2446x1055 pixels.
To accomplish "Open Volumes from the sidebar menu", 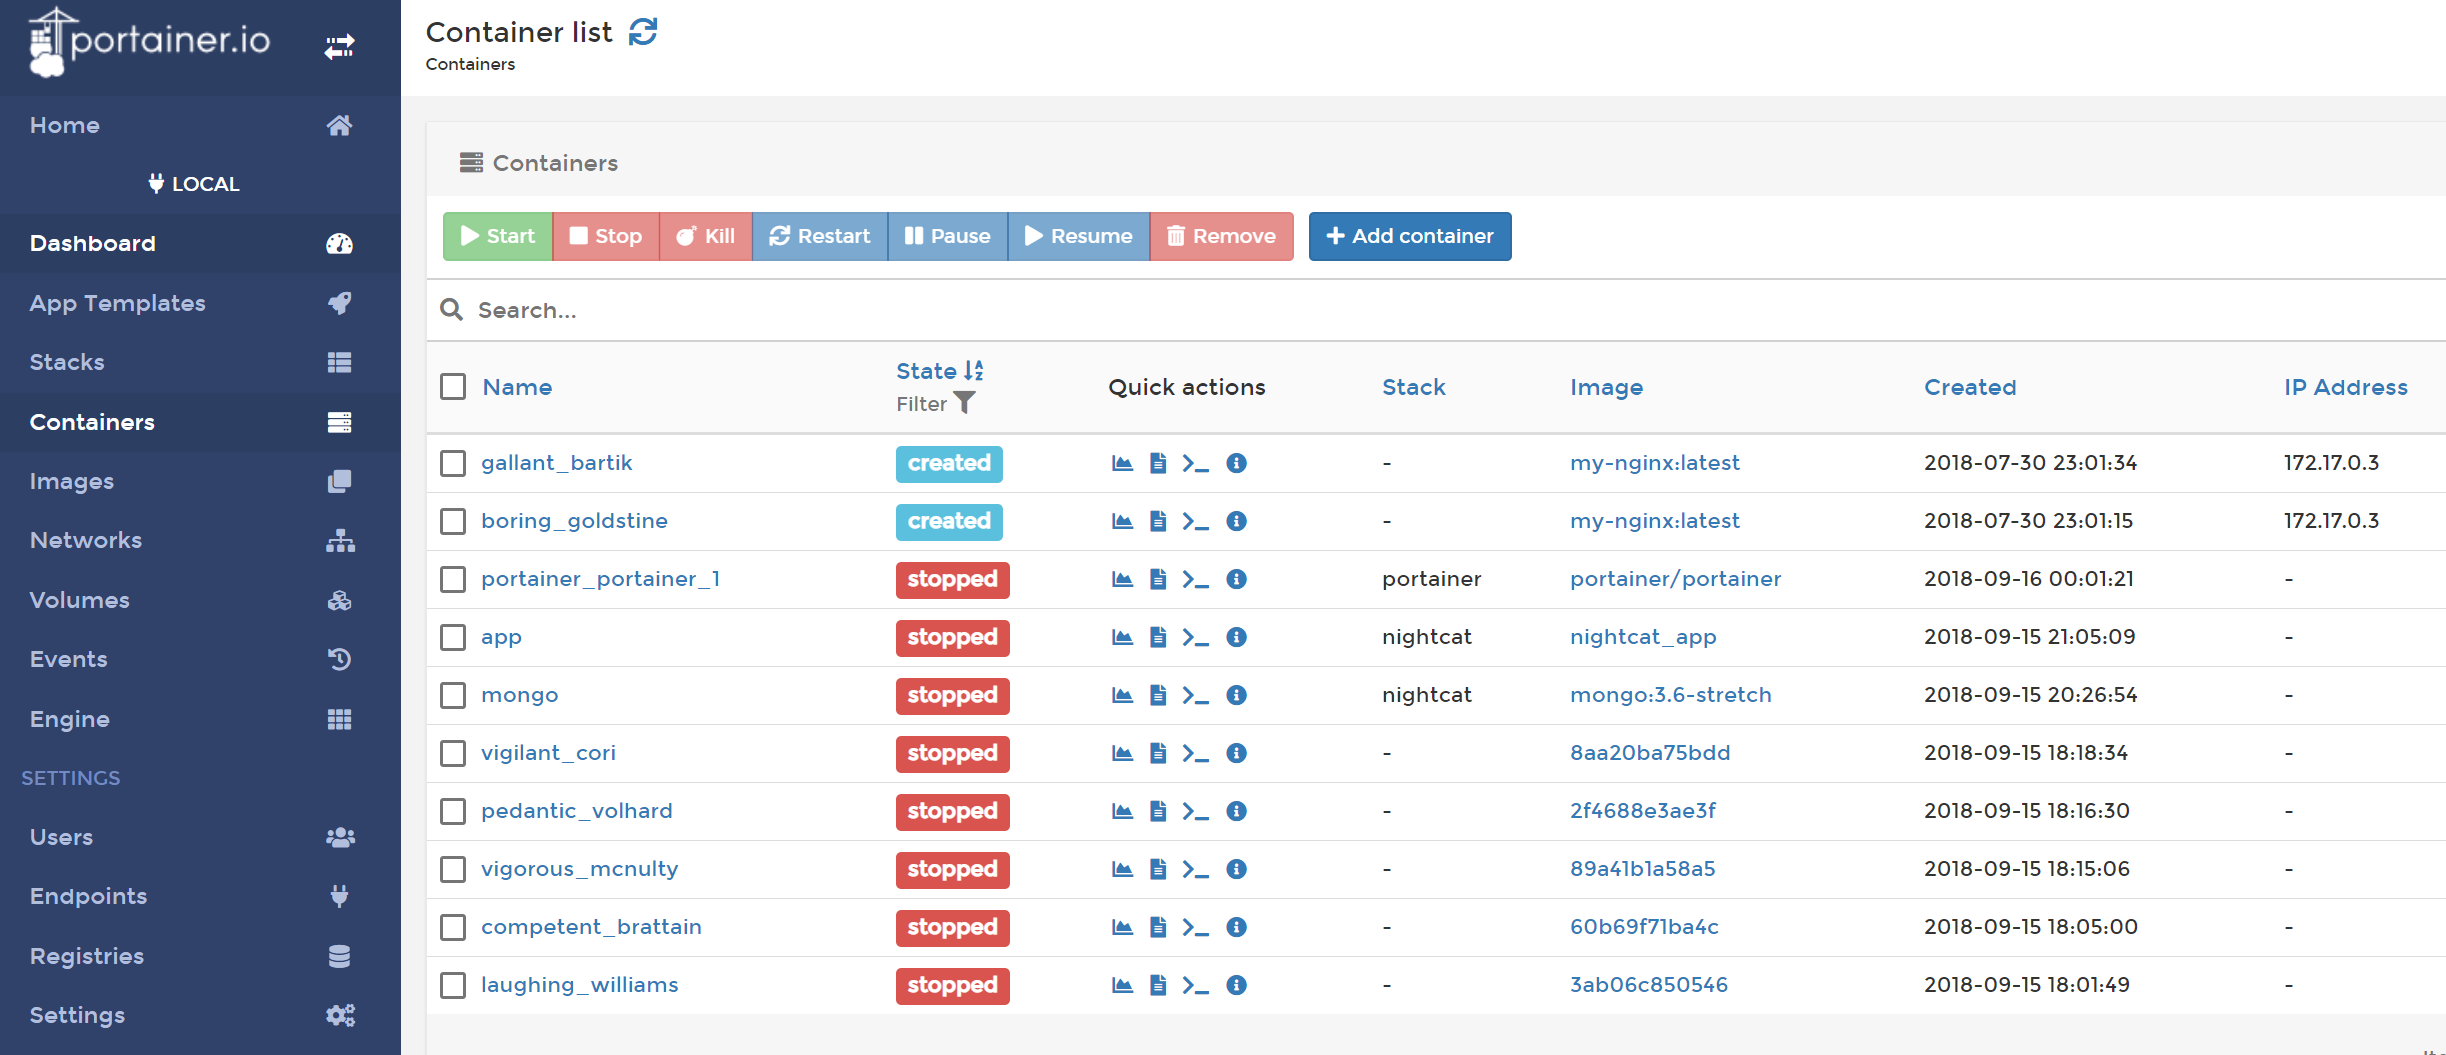I will pos(80,600).
